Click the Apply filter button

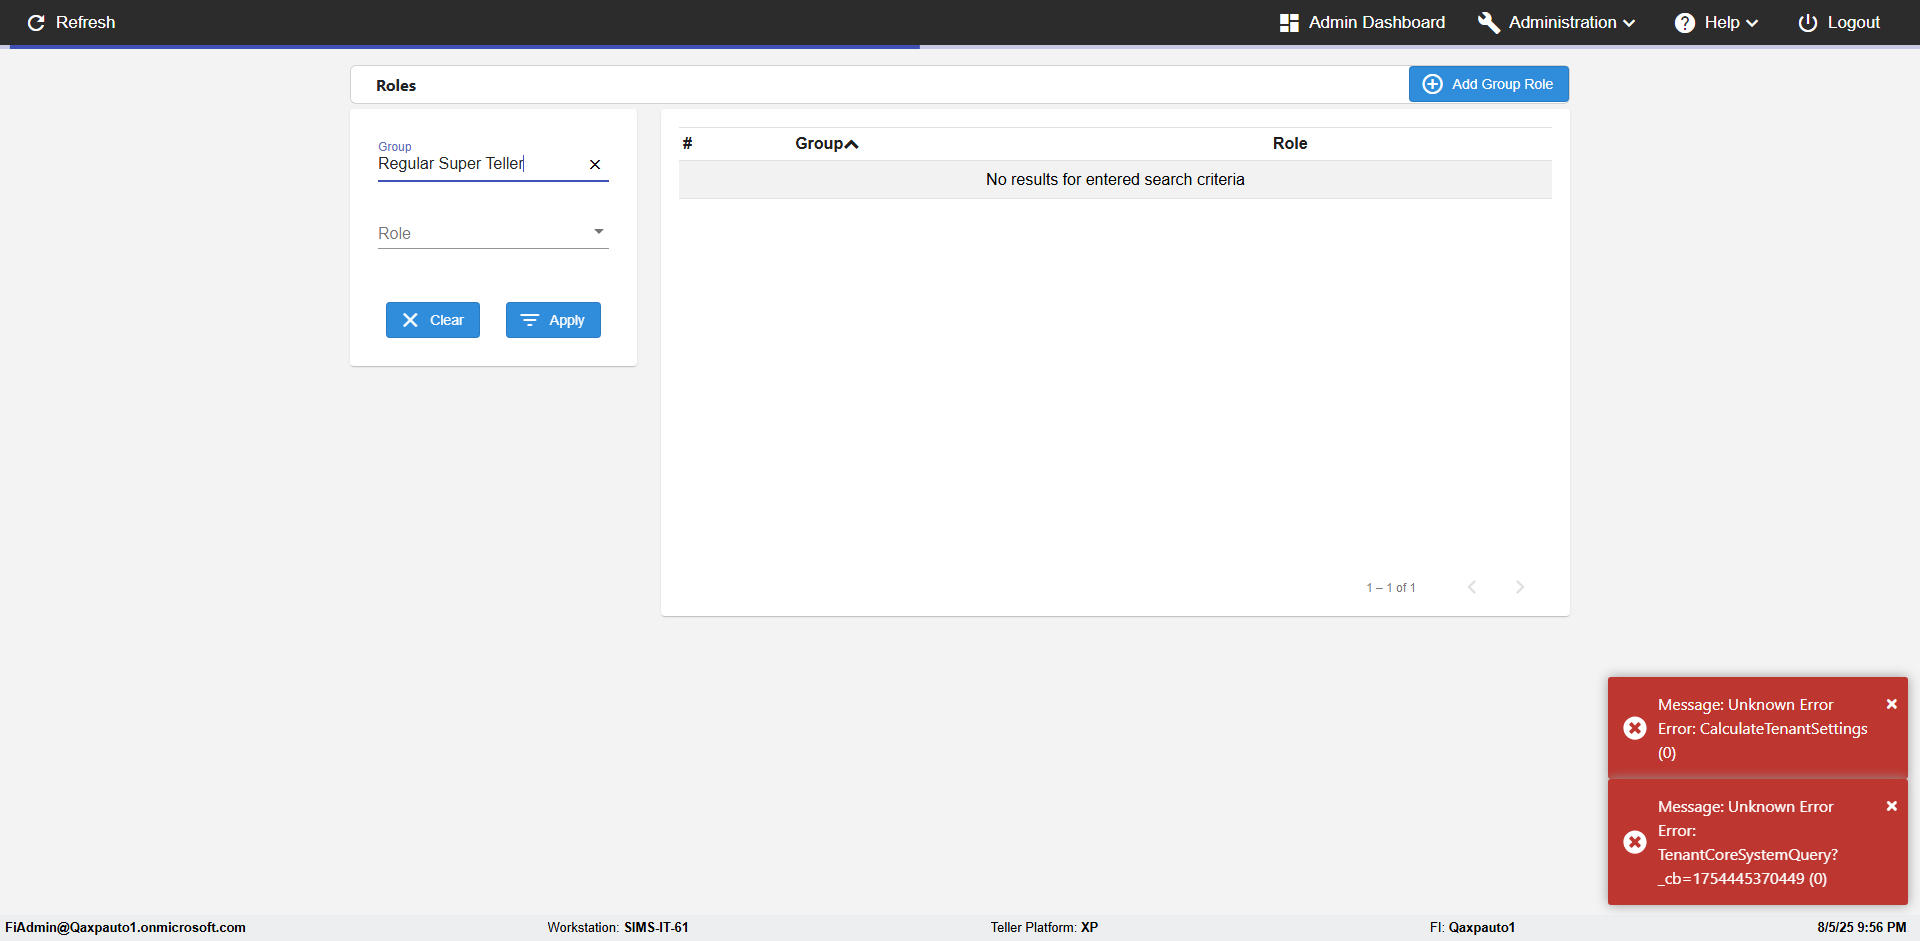tap(553, 320)
